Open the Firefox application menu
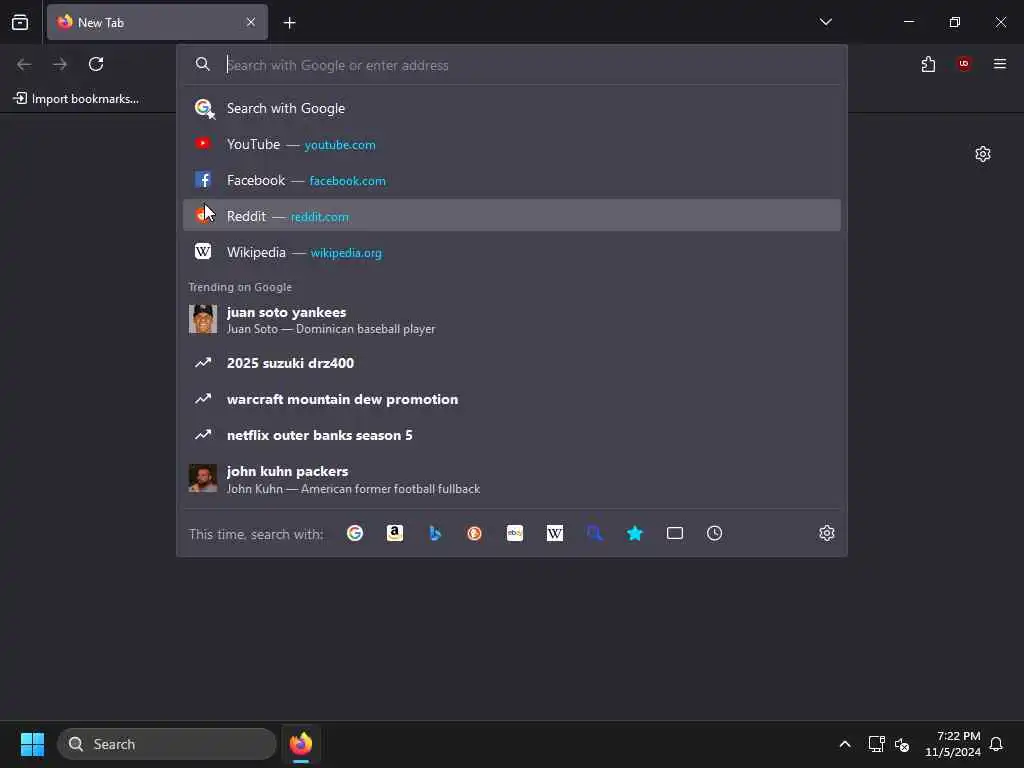The width and height of the screenshot is (1024, 768). (x=1000, y=64)
